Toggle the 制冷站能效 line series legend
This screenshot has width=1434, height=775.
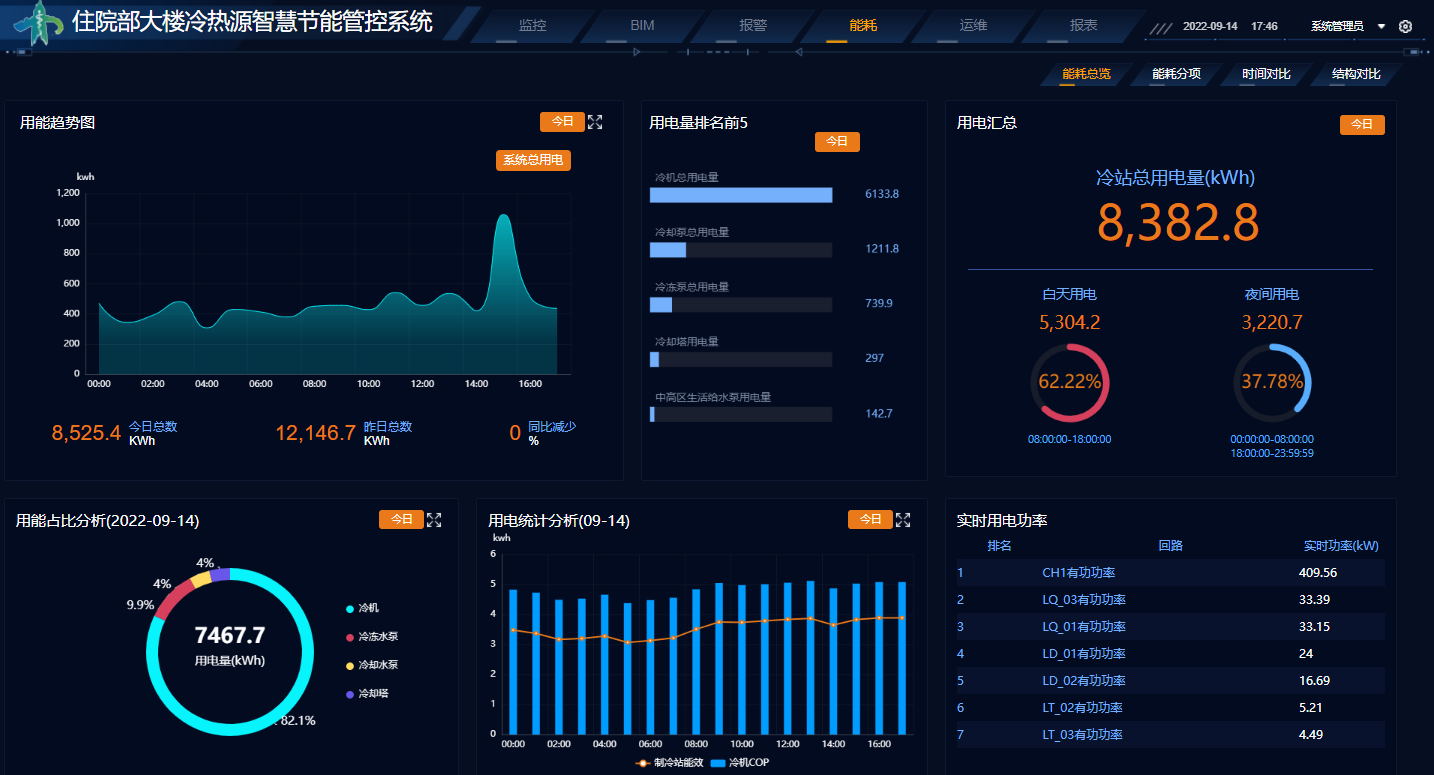[x=665, y=763]
